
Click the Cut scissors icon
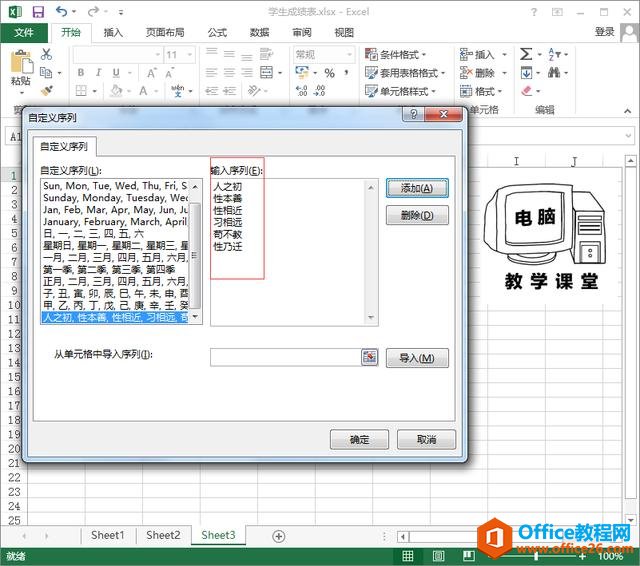point(46,55)
